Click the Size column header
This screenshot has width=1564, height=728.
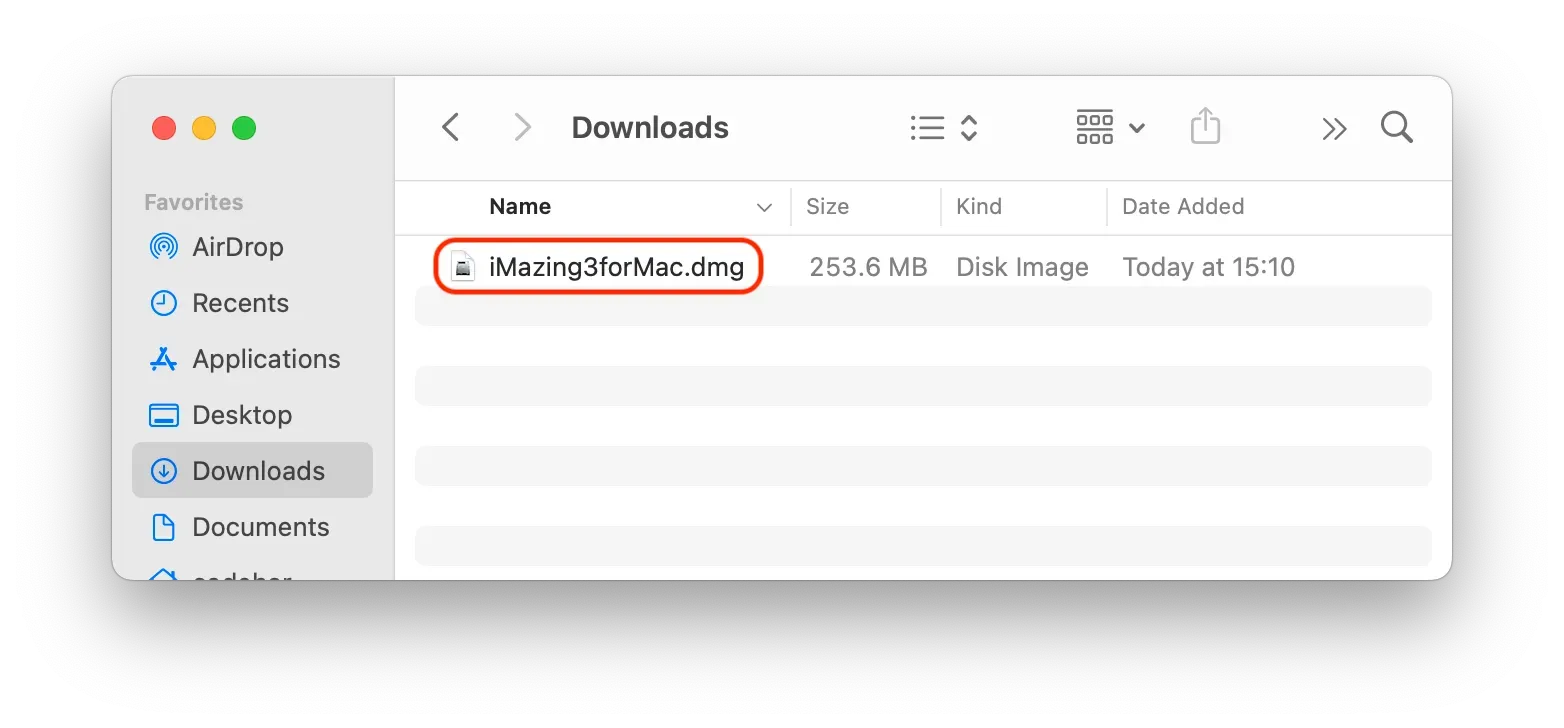click(x=827, y=206)
